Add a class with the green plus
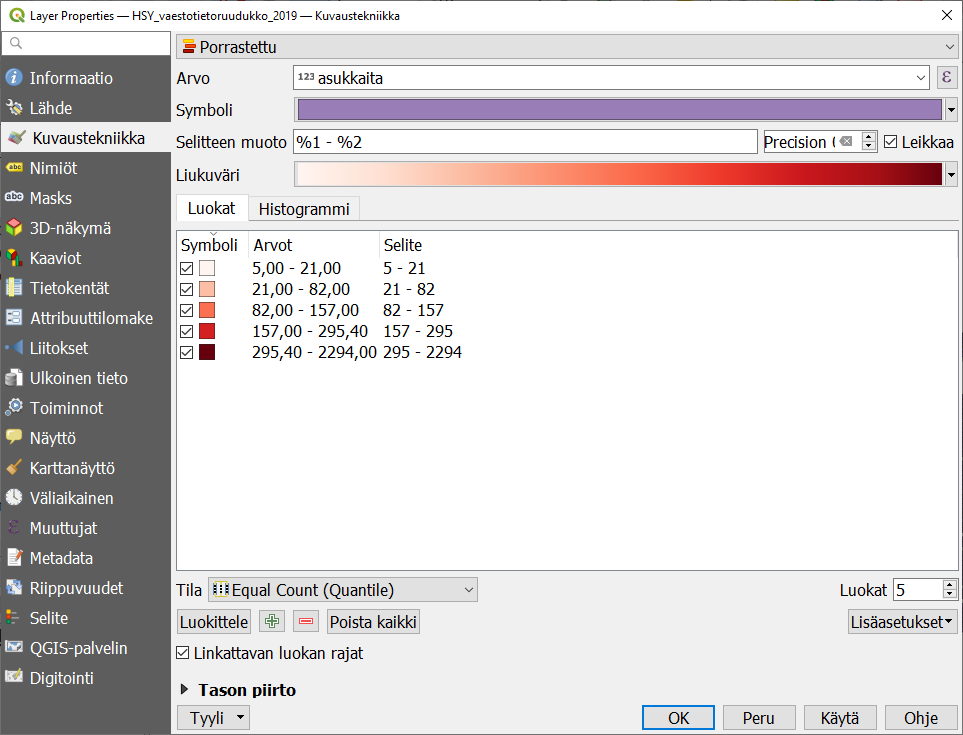Screen dimensions: 963x735 coord(271,621)
